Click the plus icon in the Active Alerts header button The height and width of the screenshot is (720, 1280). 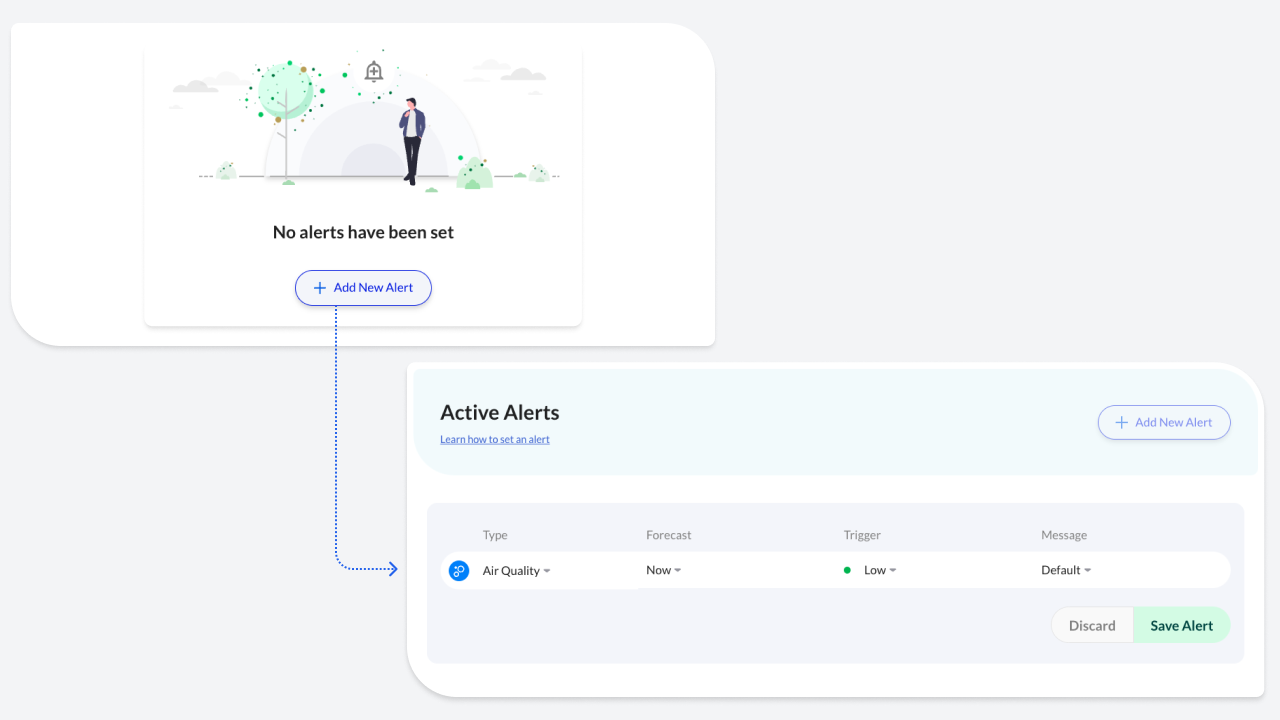point(1122,423)
